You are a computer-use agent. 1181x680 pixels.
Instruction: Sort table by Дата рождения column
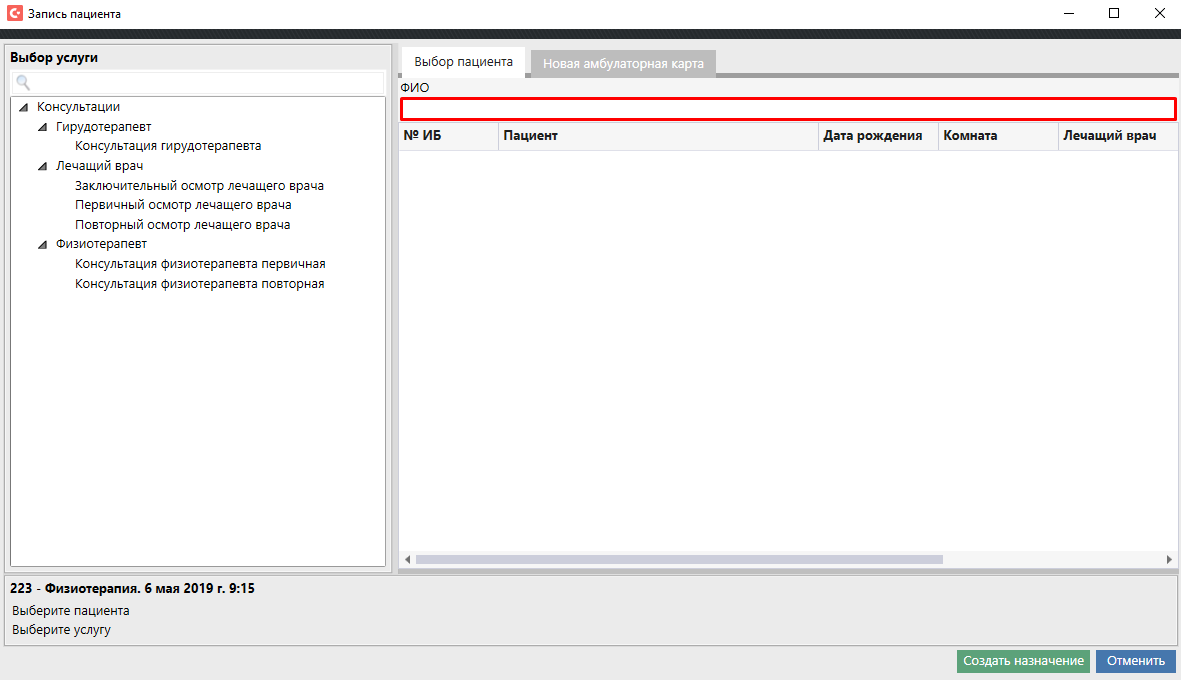pos(872,136)
